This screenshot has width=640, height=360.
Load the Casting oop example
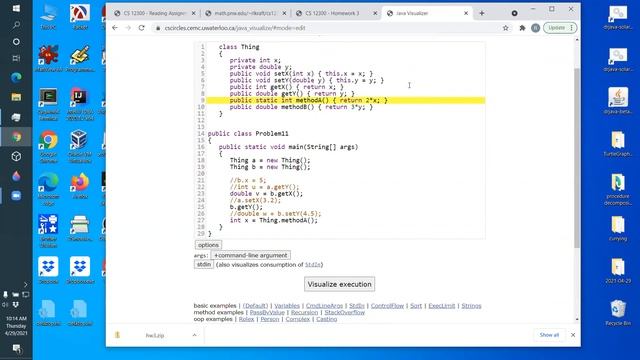click(x=327, y=319)
